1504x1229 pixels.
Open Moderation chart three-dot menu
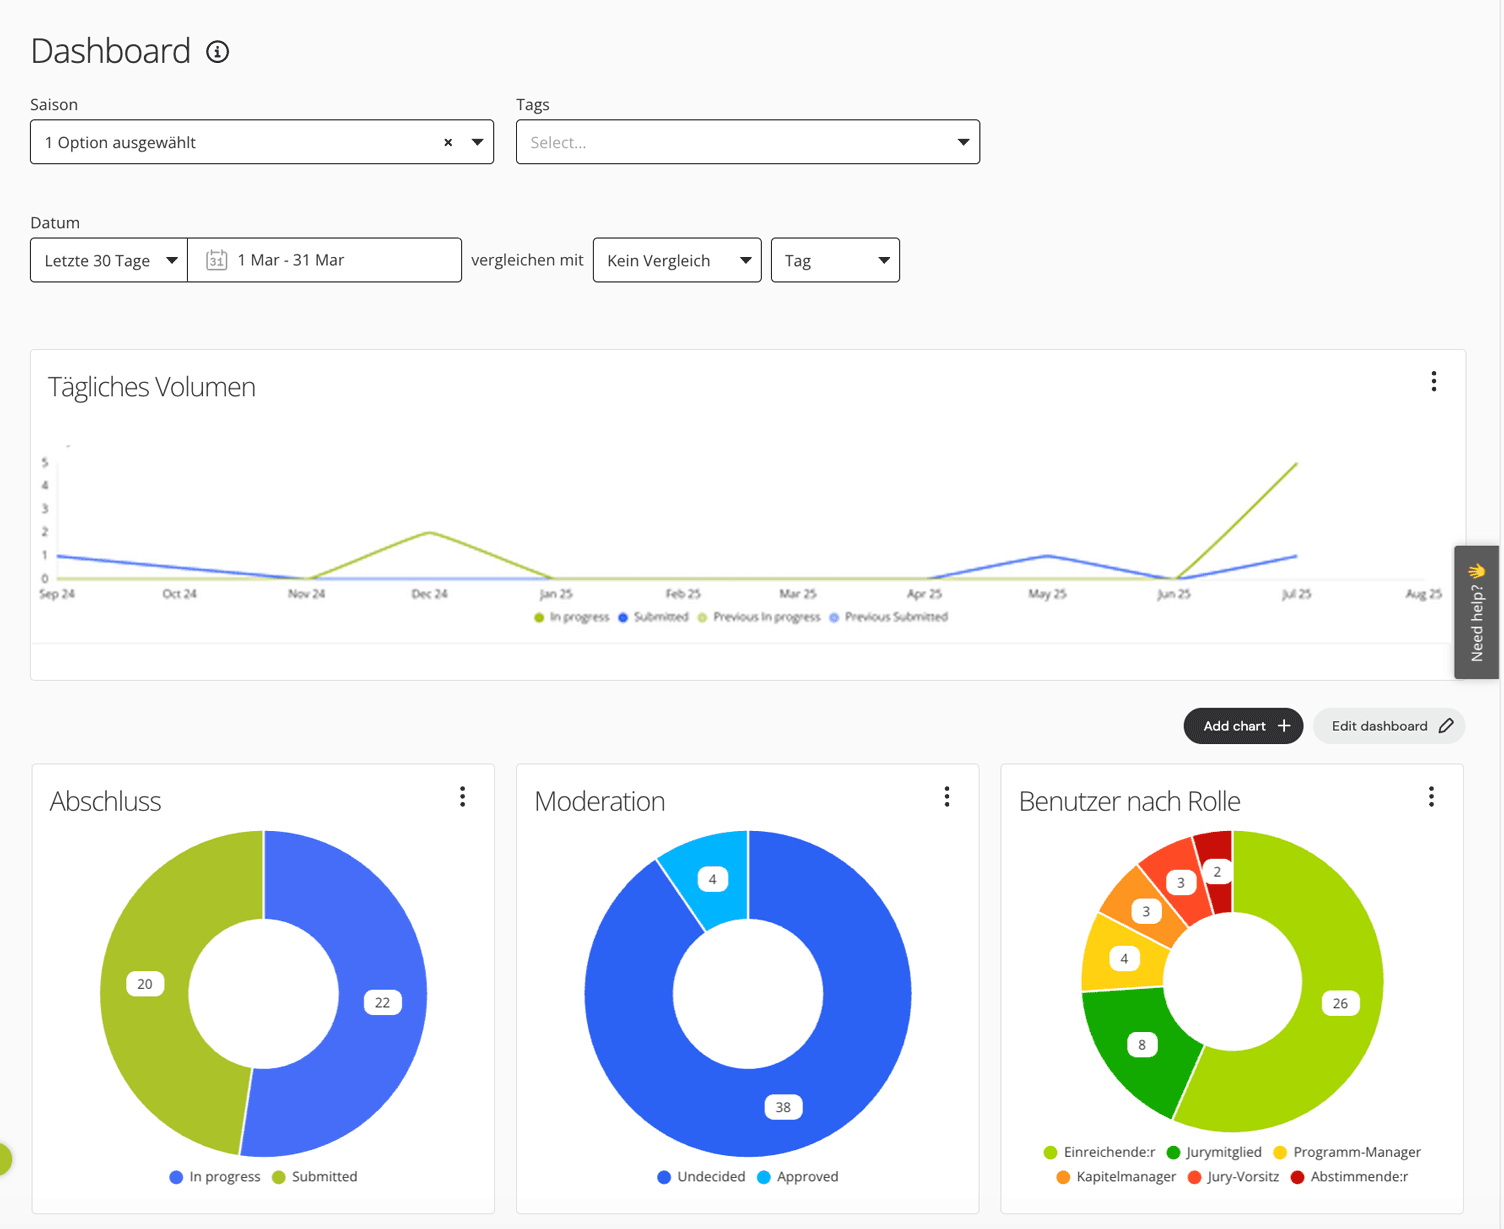point(946,797)
